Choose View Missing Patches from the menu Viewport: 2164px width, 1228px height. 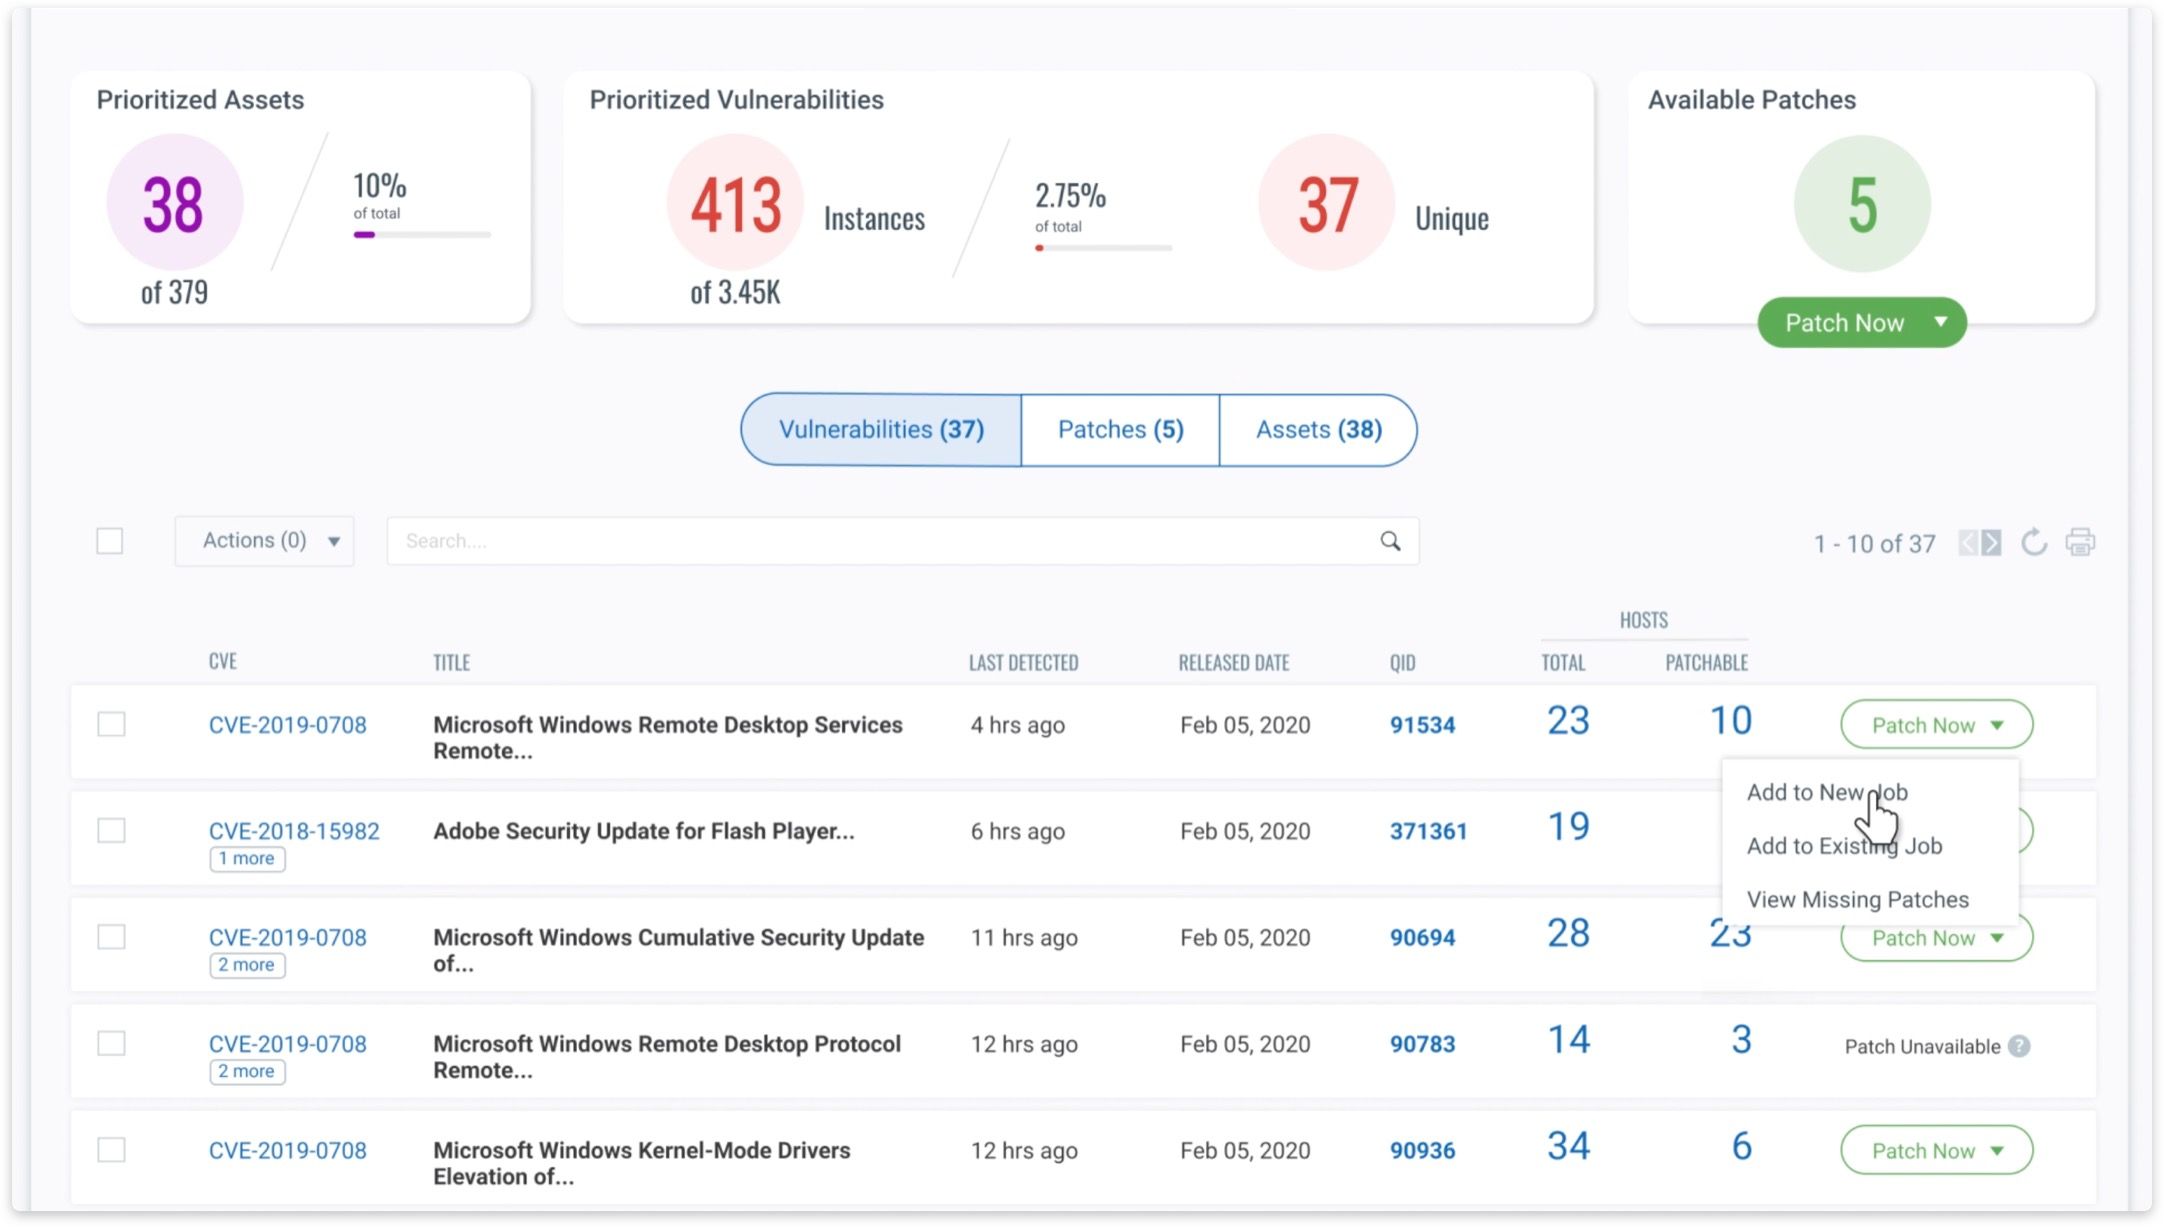tap(1857, 899)
